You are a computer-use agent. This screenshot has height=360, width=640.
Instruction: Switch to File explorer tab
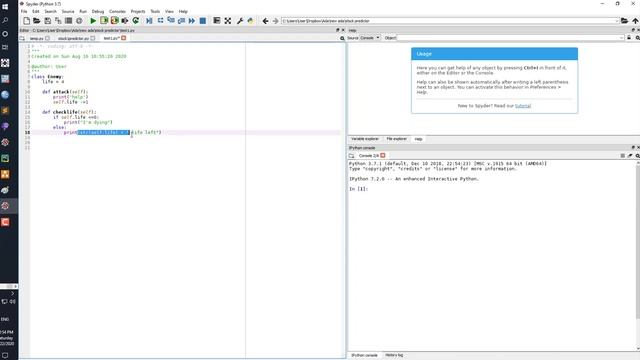tap(396, 139)
